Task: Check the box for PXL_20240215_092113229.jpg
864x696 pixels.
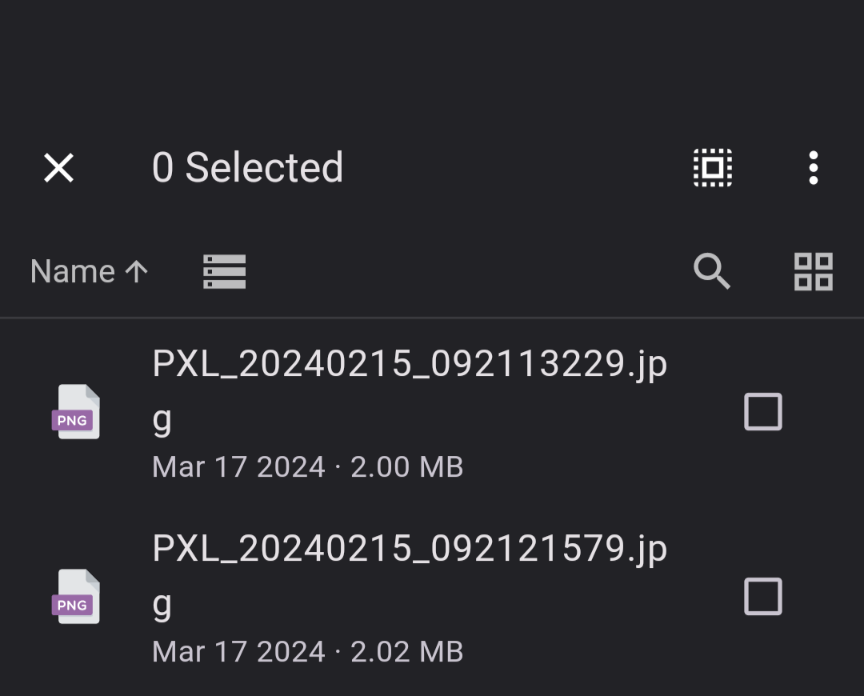Action: (x=763, y=412)
